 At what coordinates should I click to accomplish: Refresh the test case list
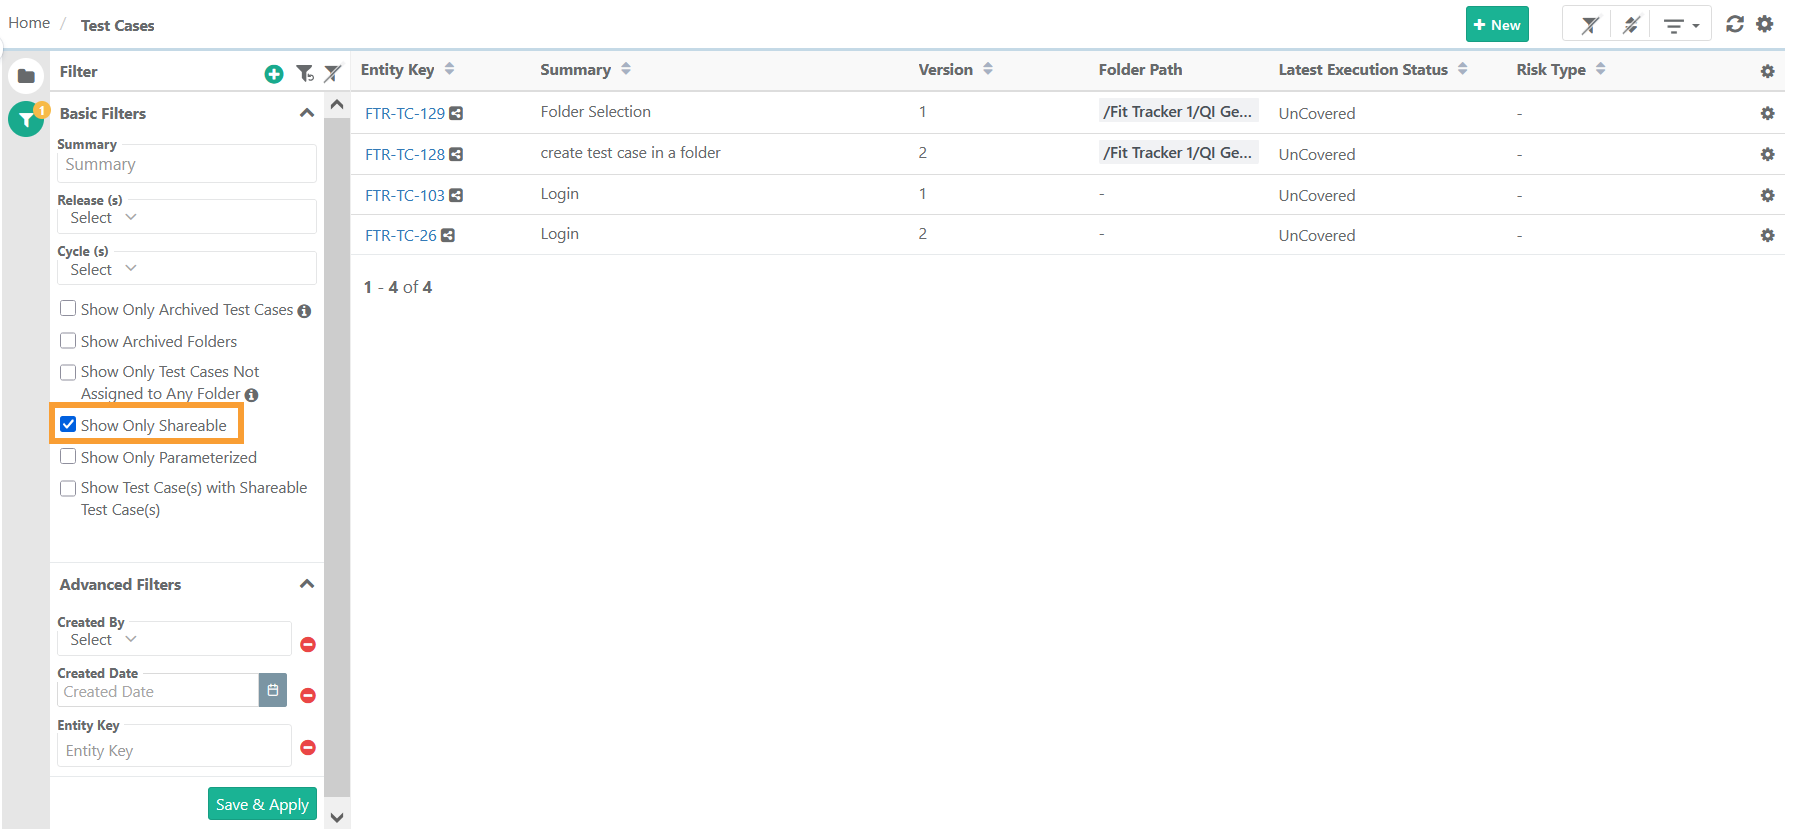coord(1735,24)
